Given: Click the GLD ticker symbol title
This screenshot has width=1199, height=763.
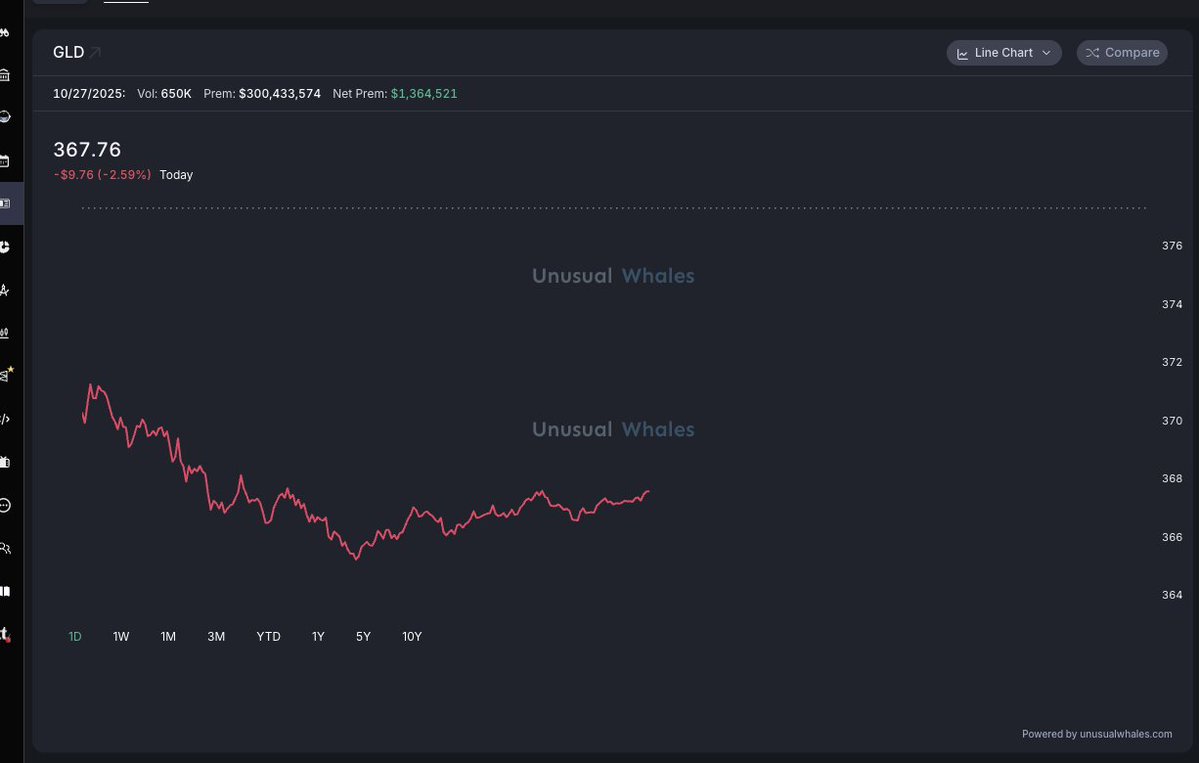Looking at the screenshot, I should coord(68,52).
